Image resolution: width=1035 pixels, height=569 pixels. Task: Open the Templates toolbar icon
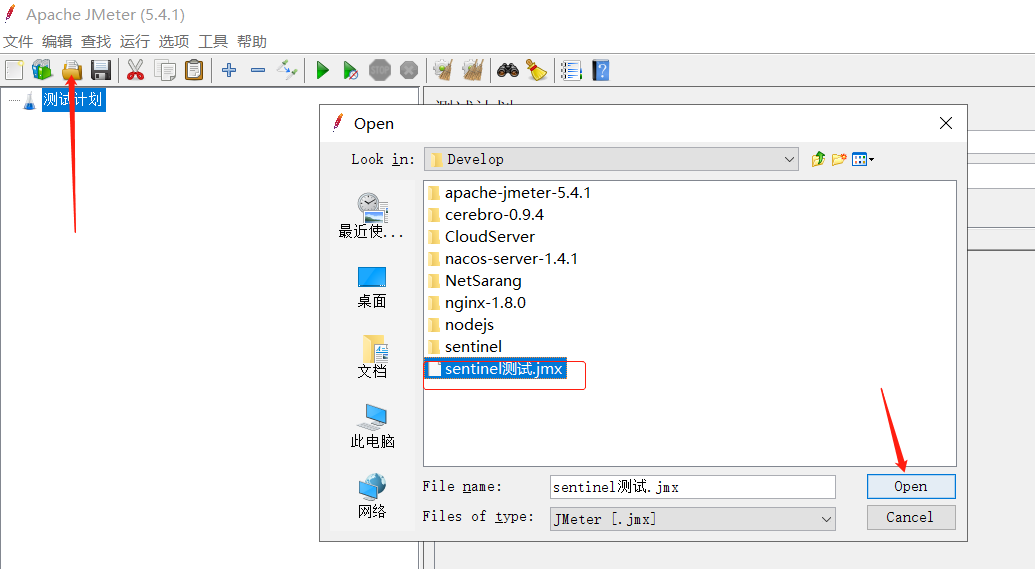(42, 70)
